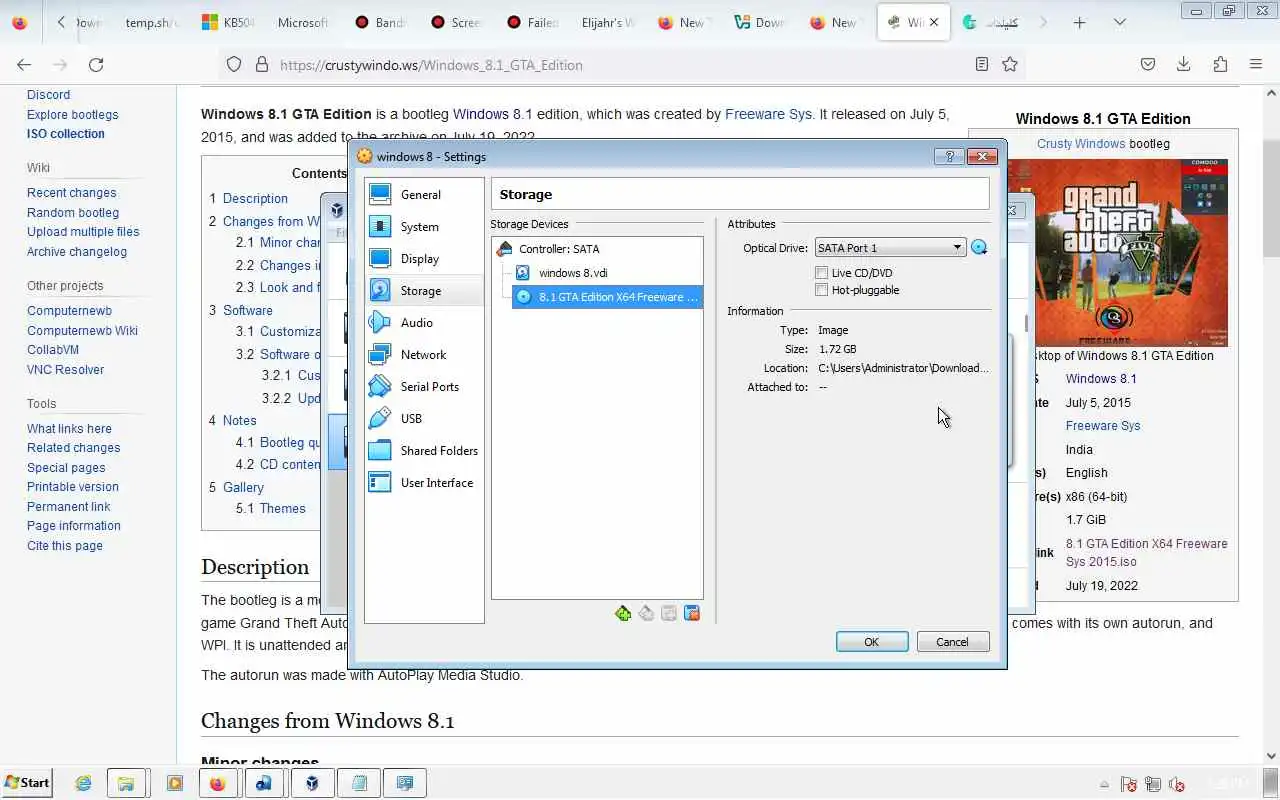The height and width of the screenshot is (800, 1280).
Task: Open the Firefox hamburger application menu
Action: coord(1256,64)
